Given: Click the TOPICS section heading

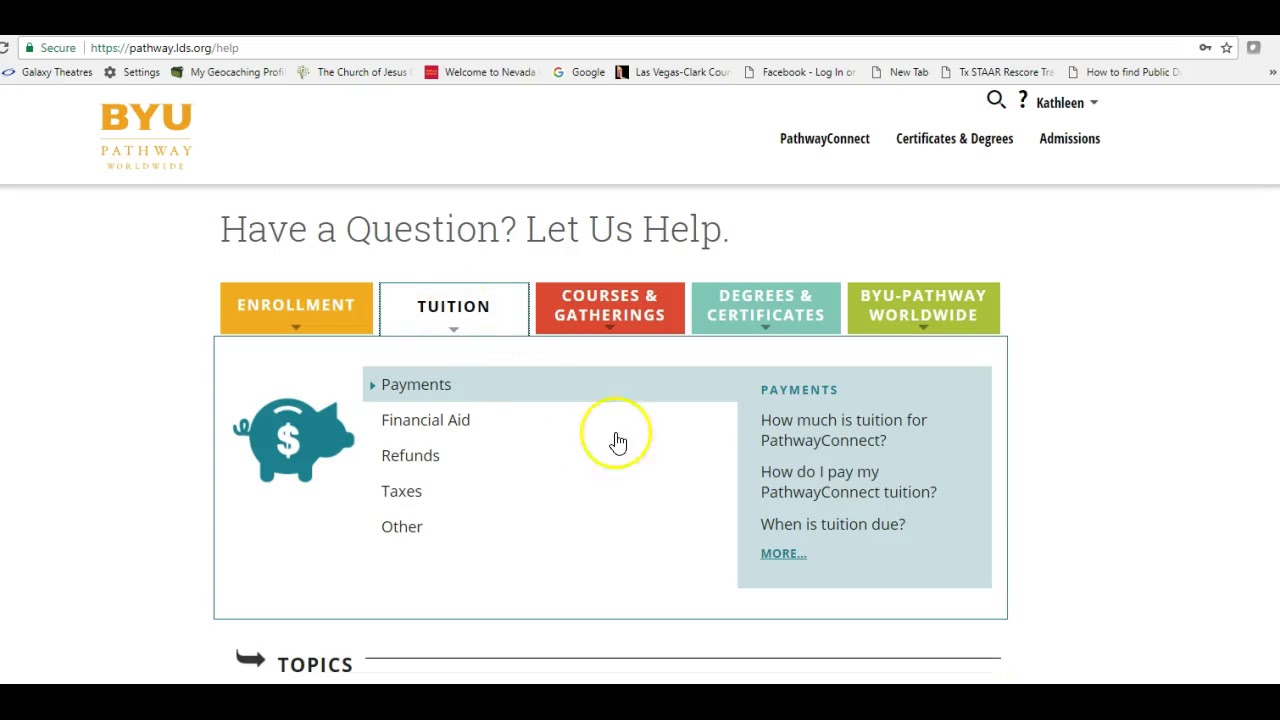Looking at the screenshot, I should [x=315, y=665].
